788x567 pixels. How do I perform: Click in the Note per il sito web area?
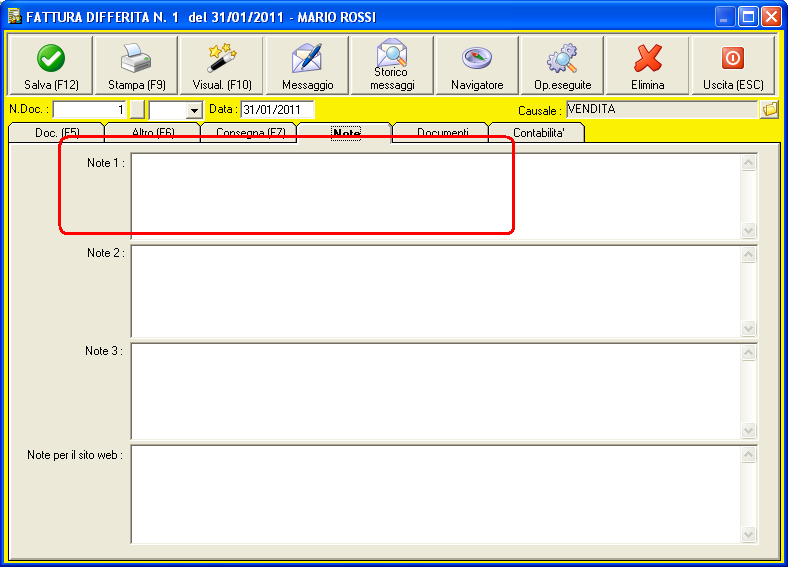(436, 495)
